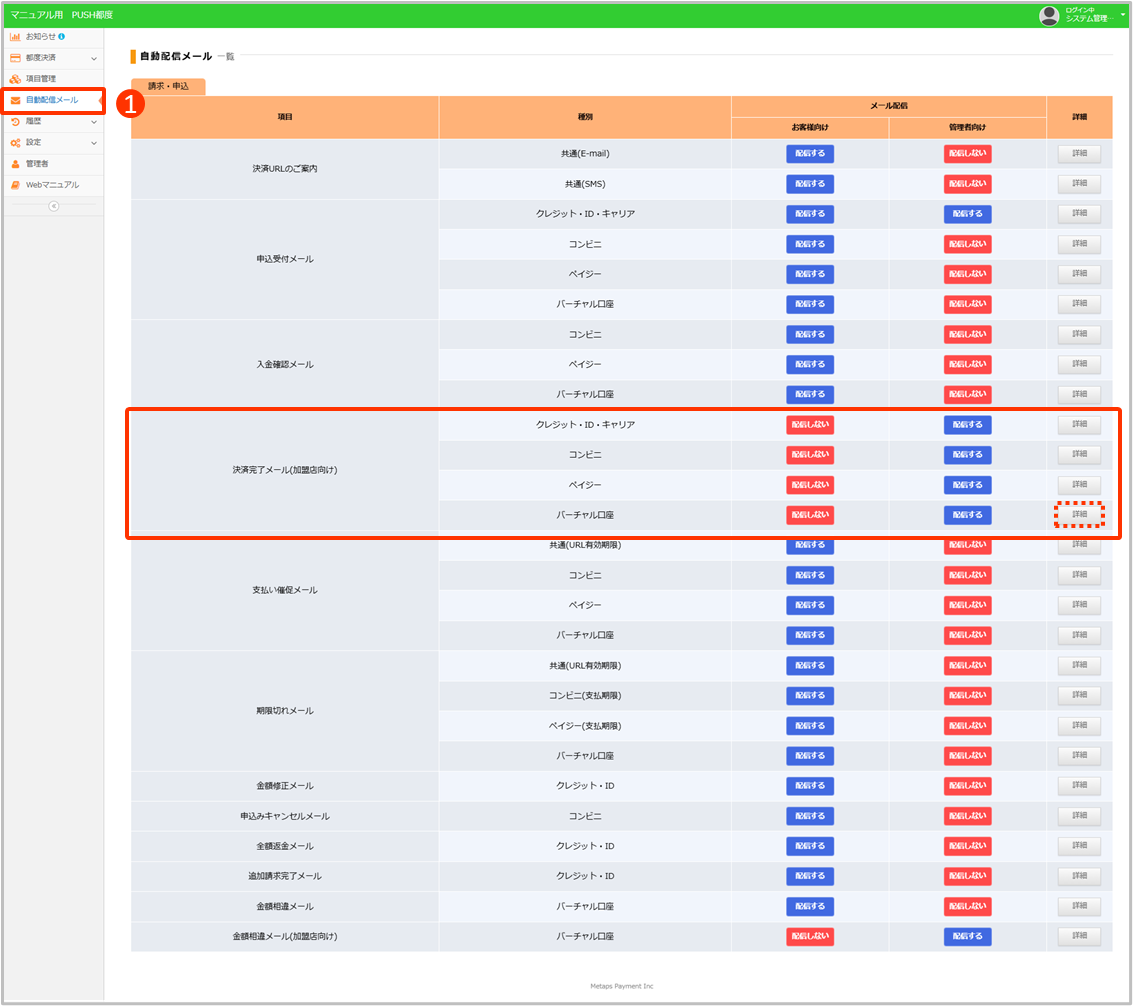Open 詳細 for 決済完了メール バーチャル口座 row
Viewport: 1133px width, 1006px height.
(1079, 514)
